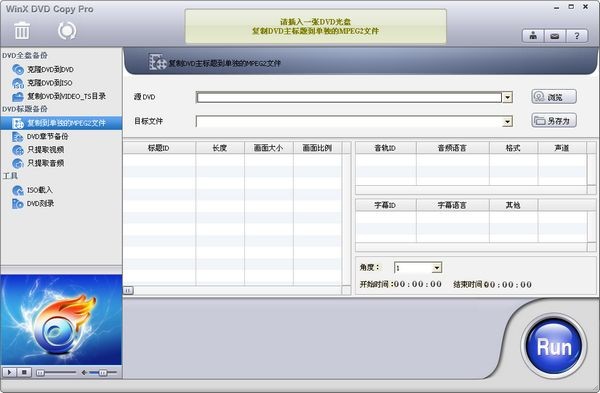Open the DVD刻录 tool
Screen dimensions: 600x393
click(x=40, y=203)
